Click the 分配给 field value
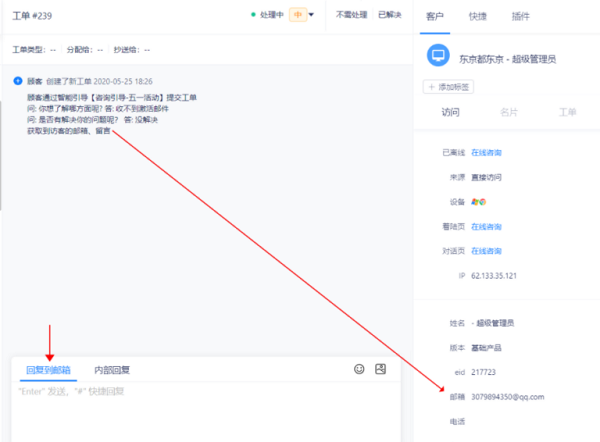Screen dimensions: 600x442 click(x=100, y=50)
